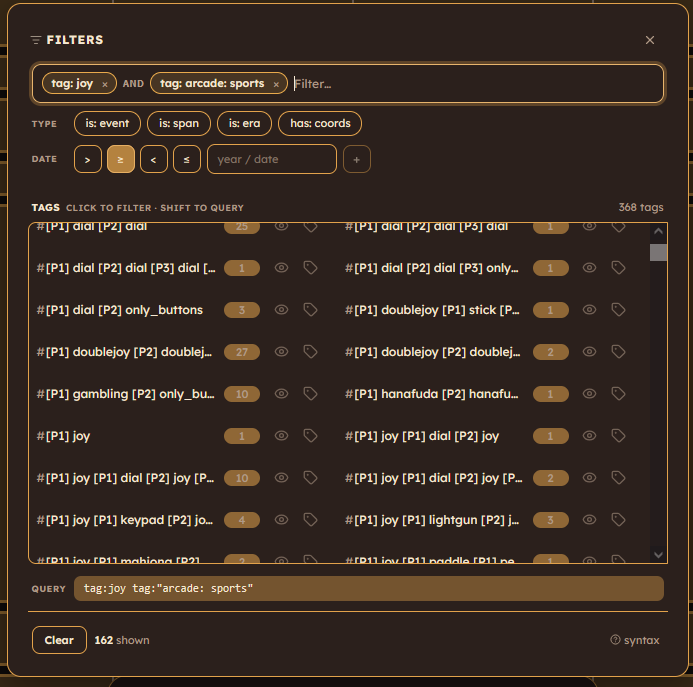The width and height of the screenshot is (693, 687).
Task: Filter by '#[P1] joy [P1] keypad [P2] jo...' tag
Action: [x=125, y=520]
